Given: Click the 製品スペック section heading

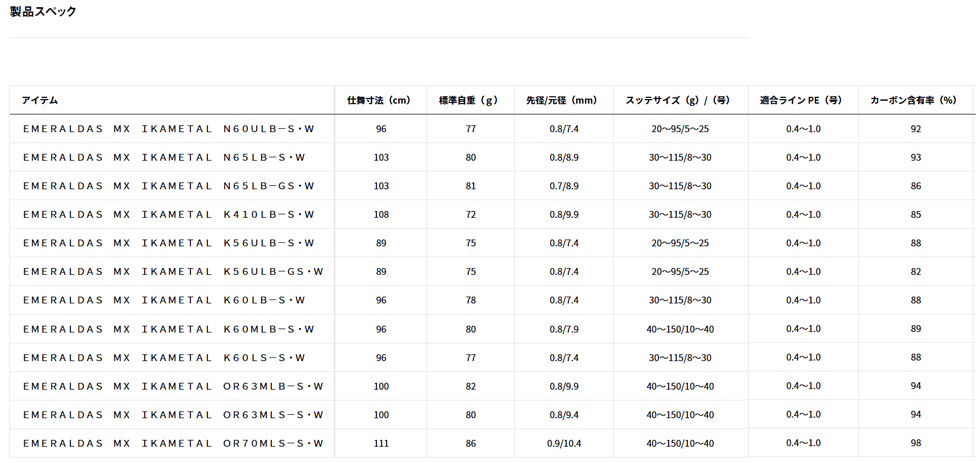Looking at the screenshot, I should pos(43,12).
